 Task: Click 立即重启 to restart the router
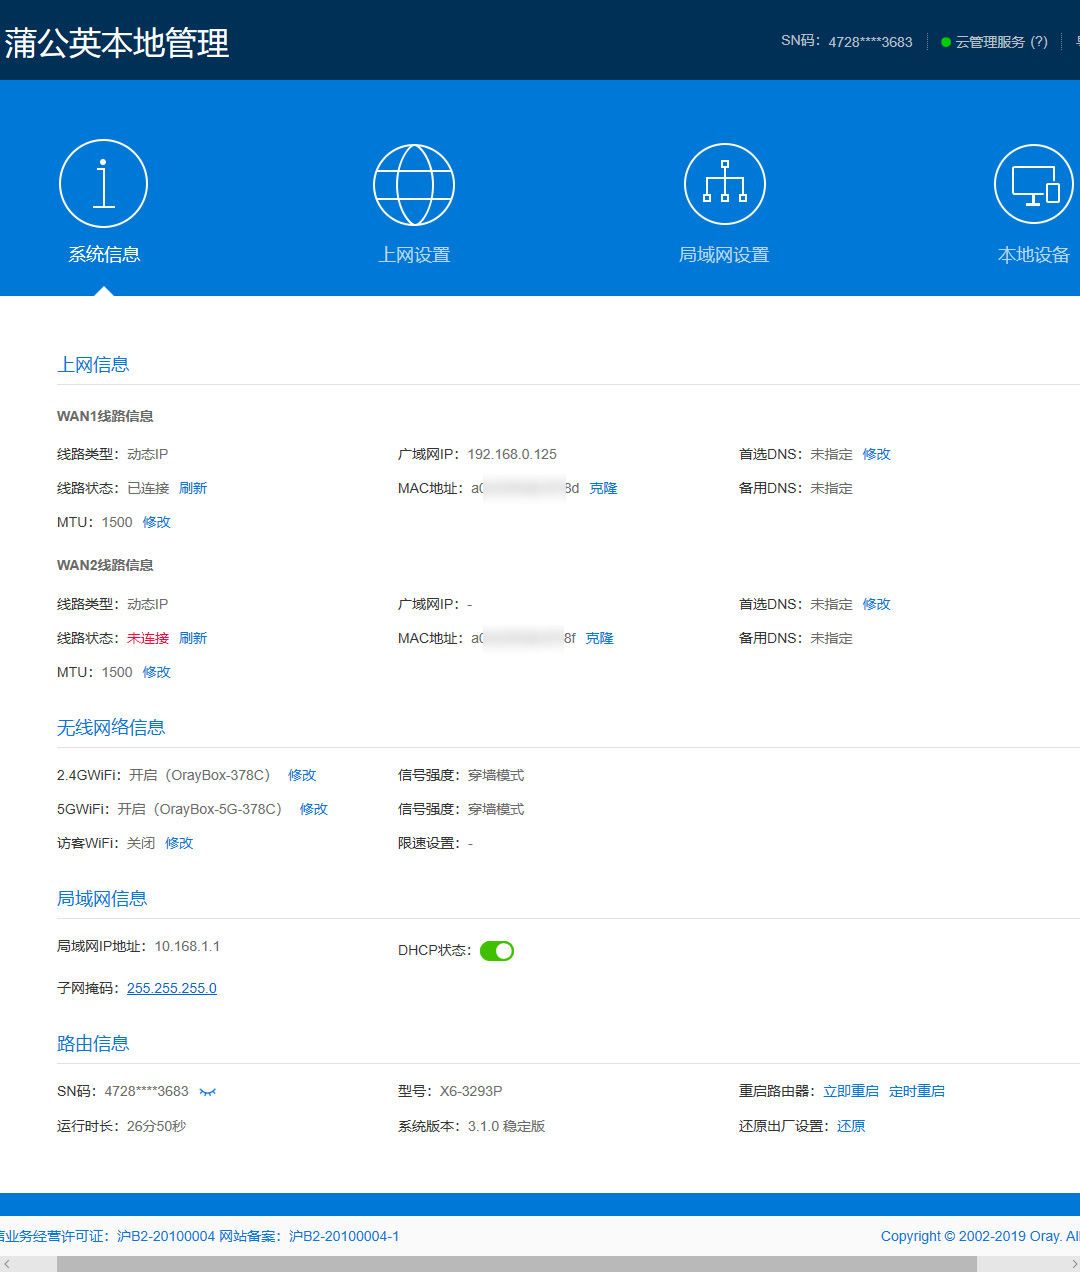(850, 1091)
